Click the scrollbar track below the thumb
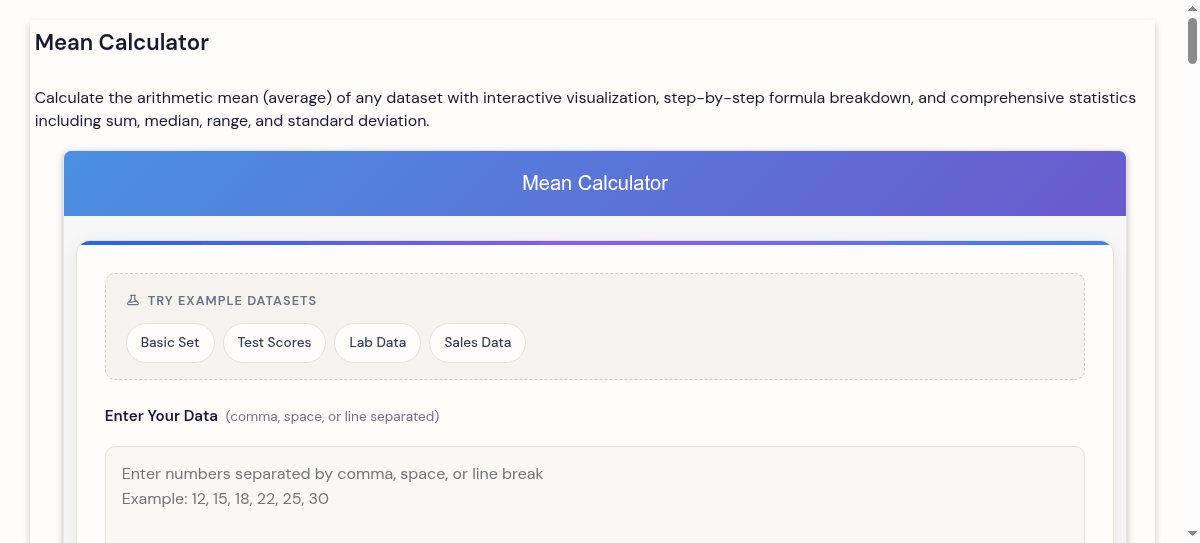Image resolution: width=1200 pixels, height=543 pixels. coord(1192,300)
